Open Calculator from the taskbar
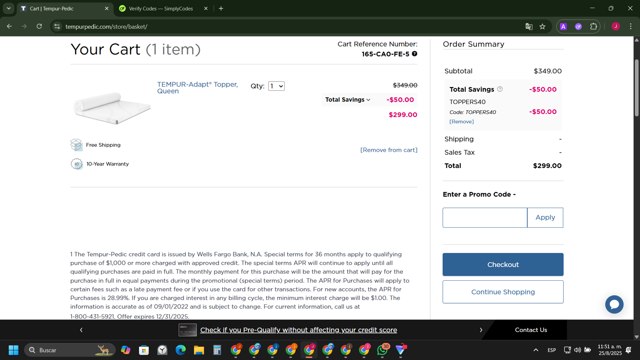Screen dimensions: 640x360 click(217, 350)
